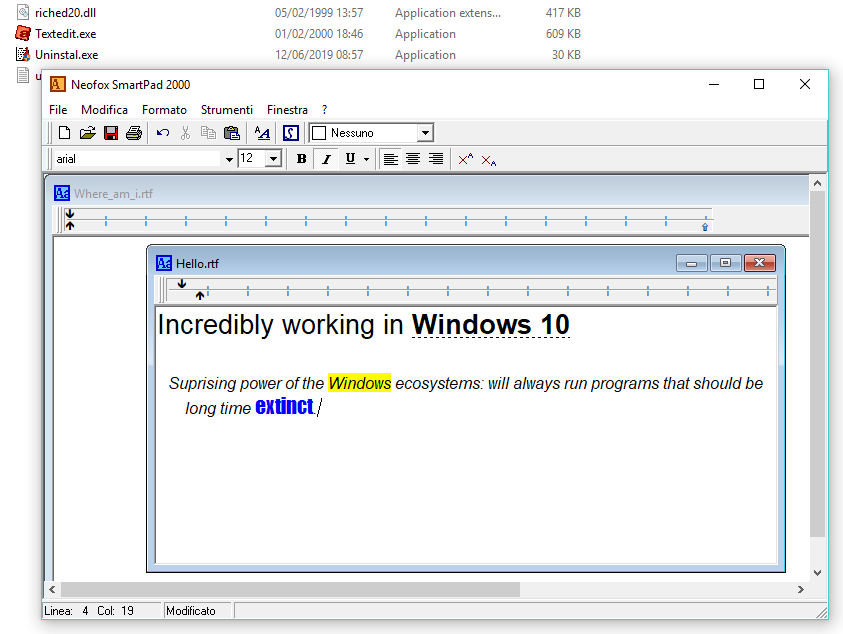Click into the font name field showing arial
Screen dimensions: 843x634
pyautogui.click(x=138, y=159)
